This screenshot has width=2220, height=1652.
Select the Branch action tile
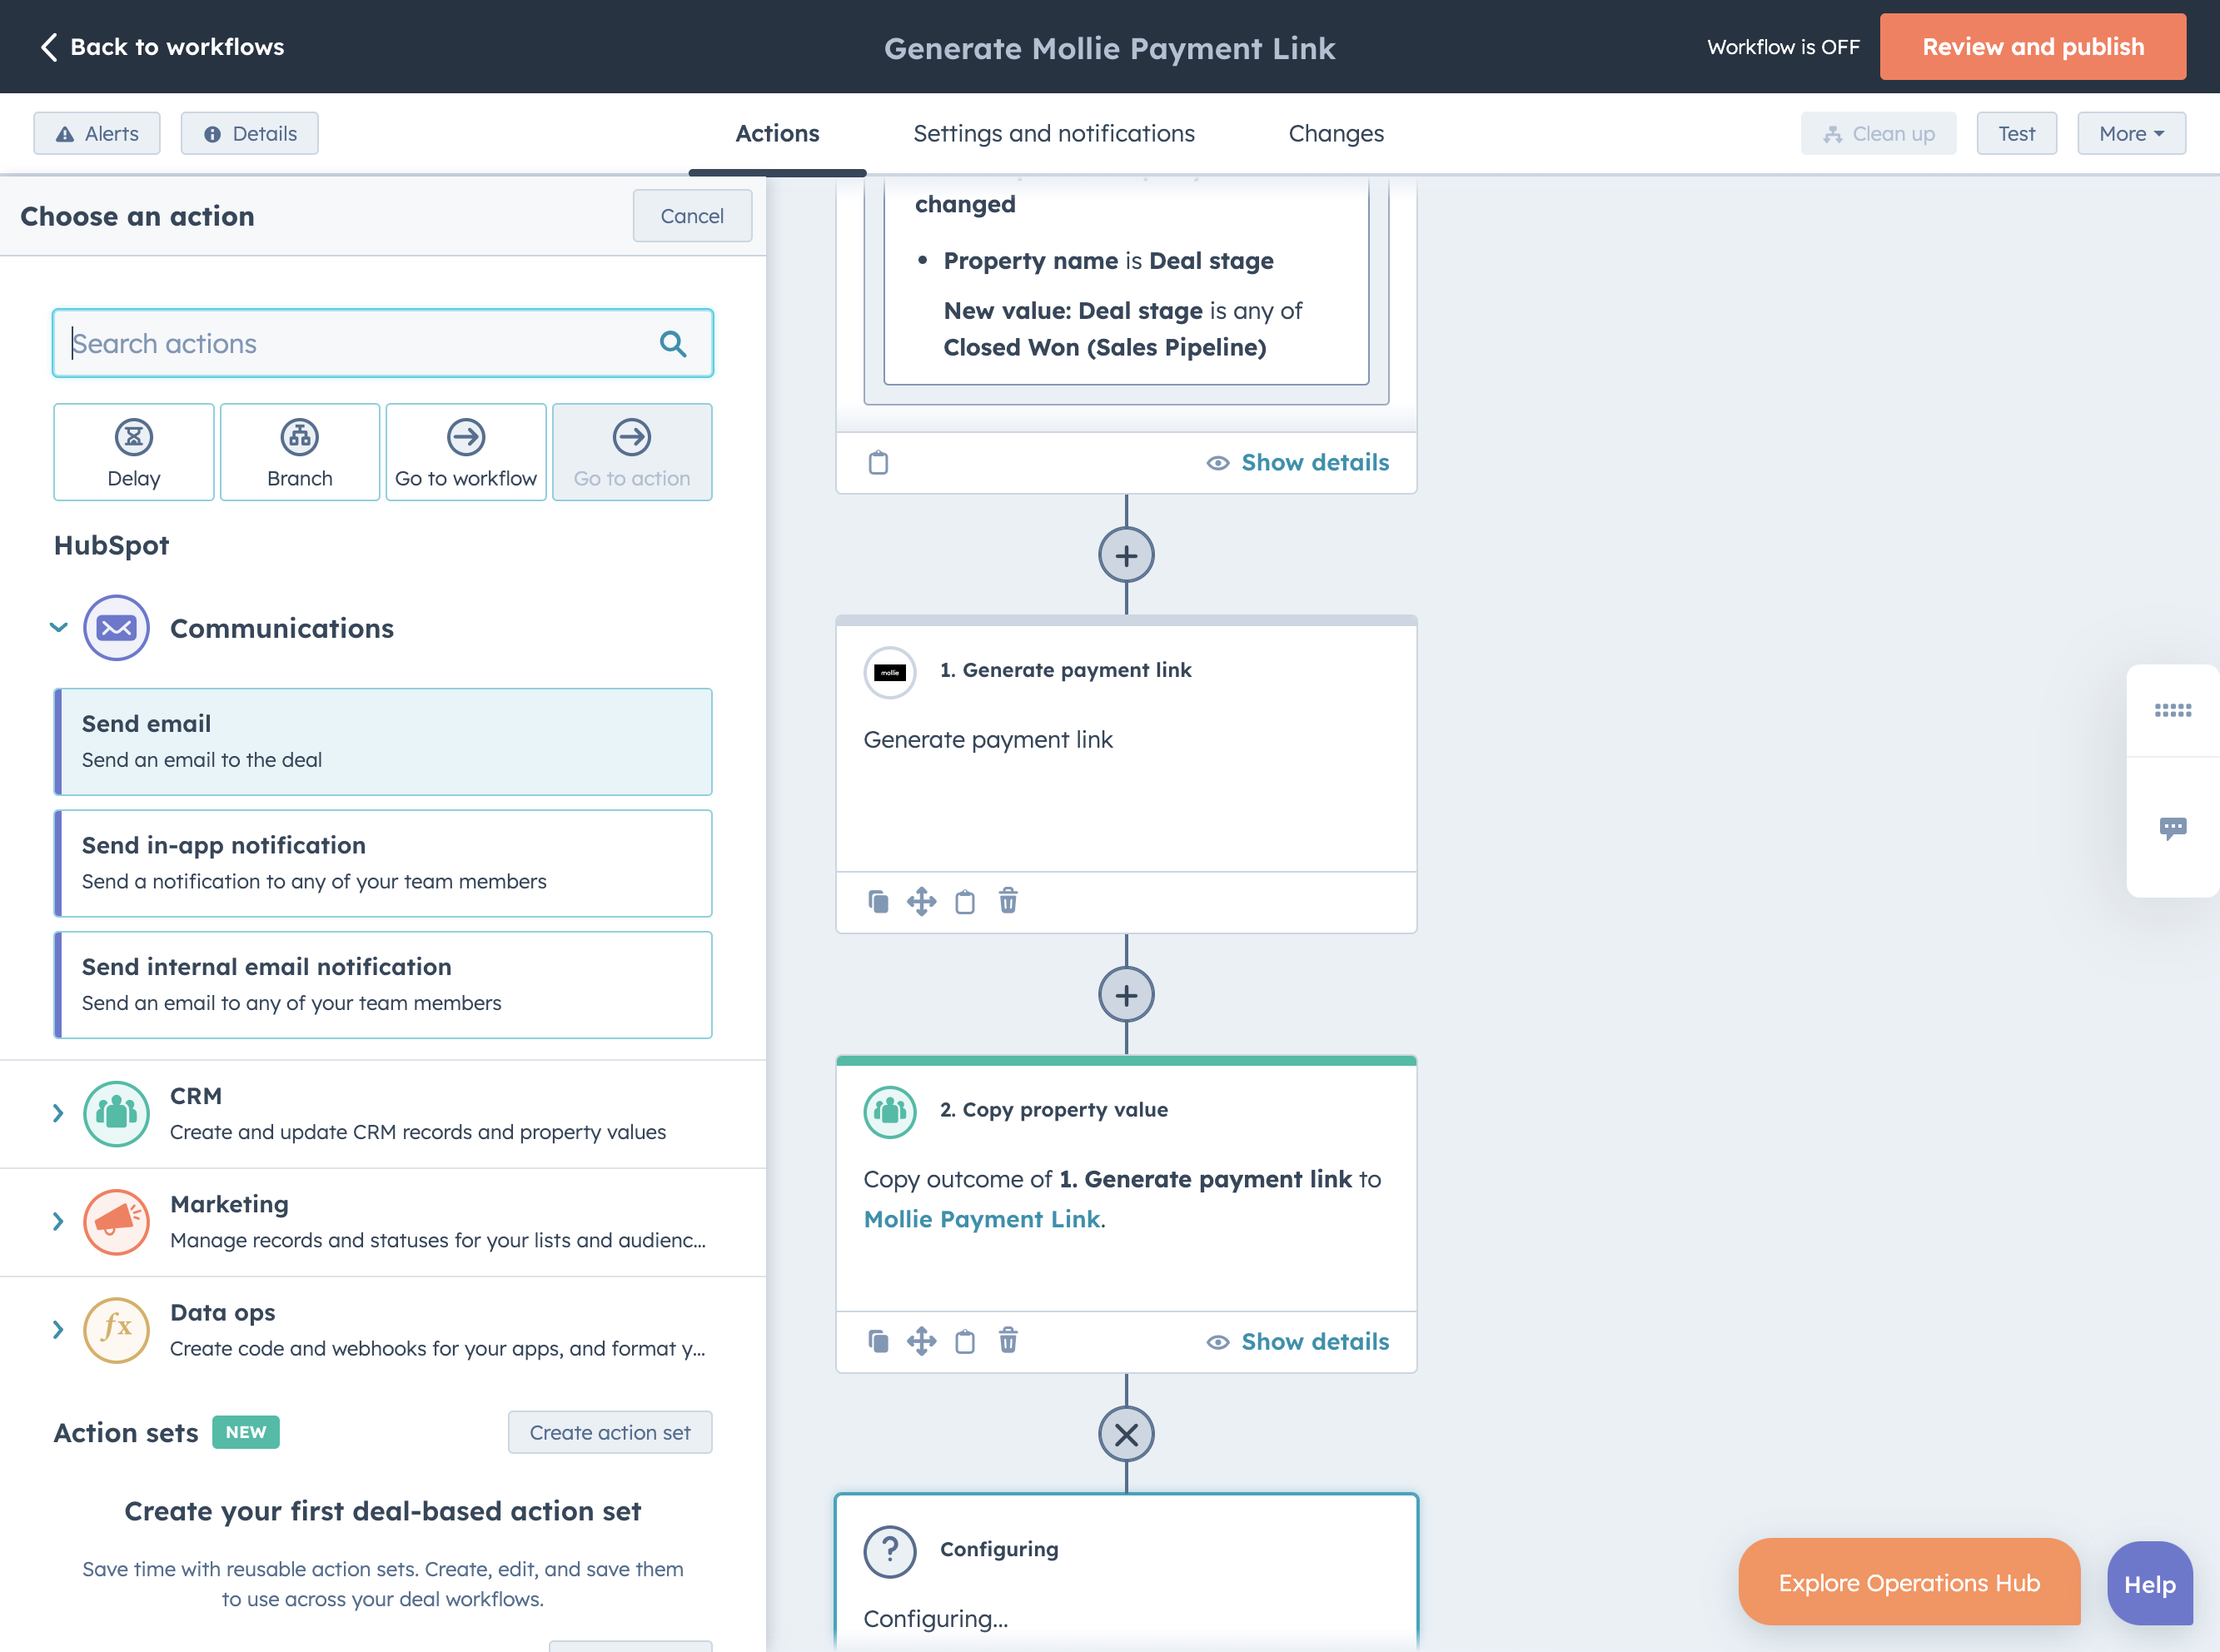(299, 452)
